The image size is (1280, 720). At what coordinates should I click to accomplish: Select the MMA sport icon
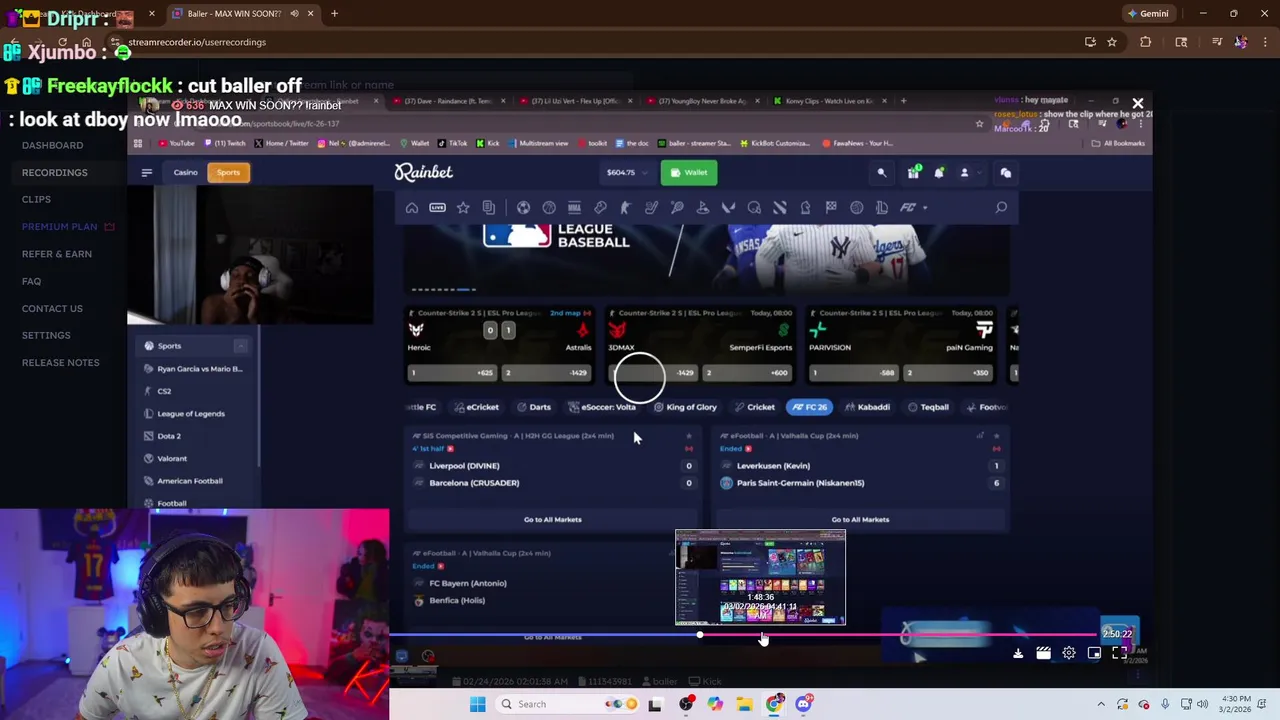574,207
